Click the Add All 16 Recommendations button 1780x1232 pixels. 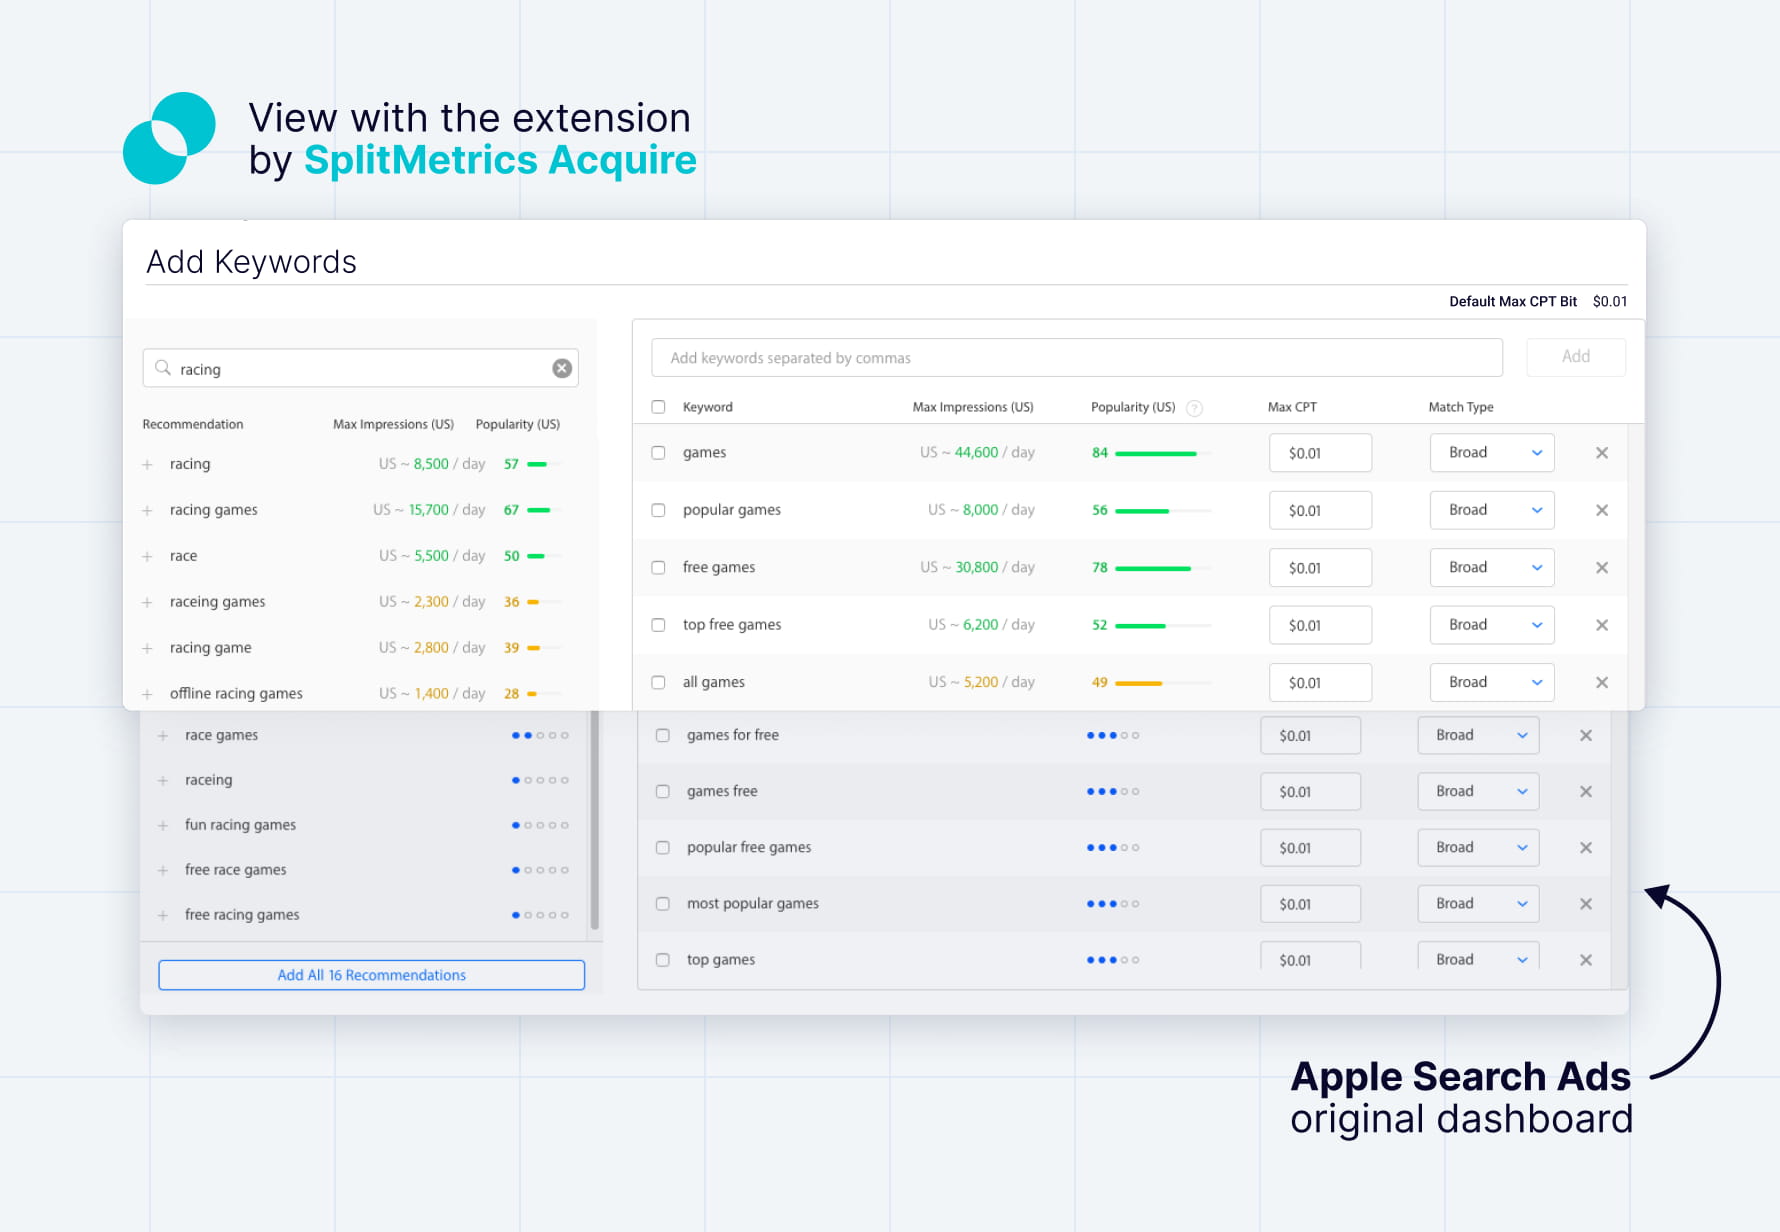371,975
